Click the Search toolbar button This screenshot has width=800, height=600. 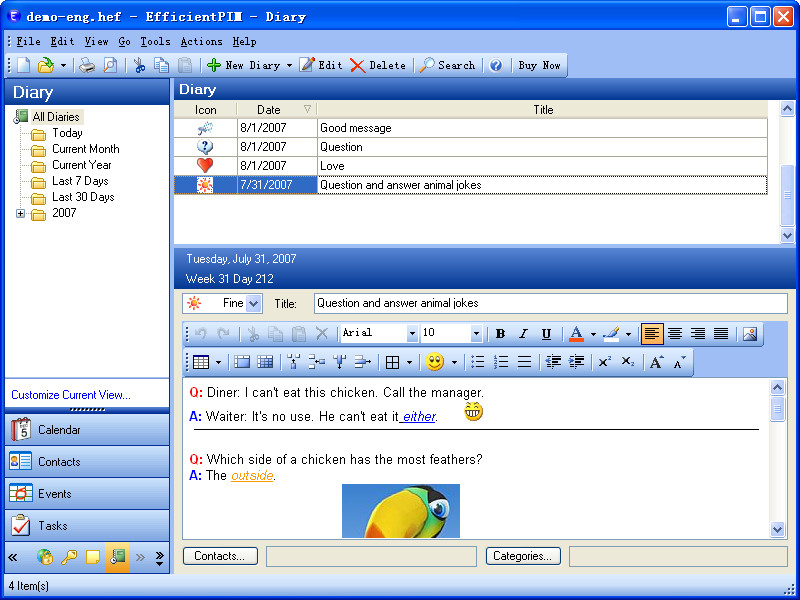click(x=447, y=65)
